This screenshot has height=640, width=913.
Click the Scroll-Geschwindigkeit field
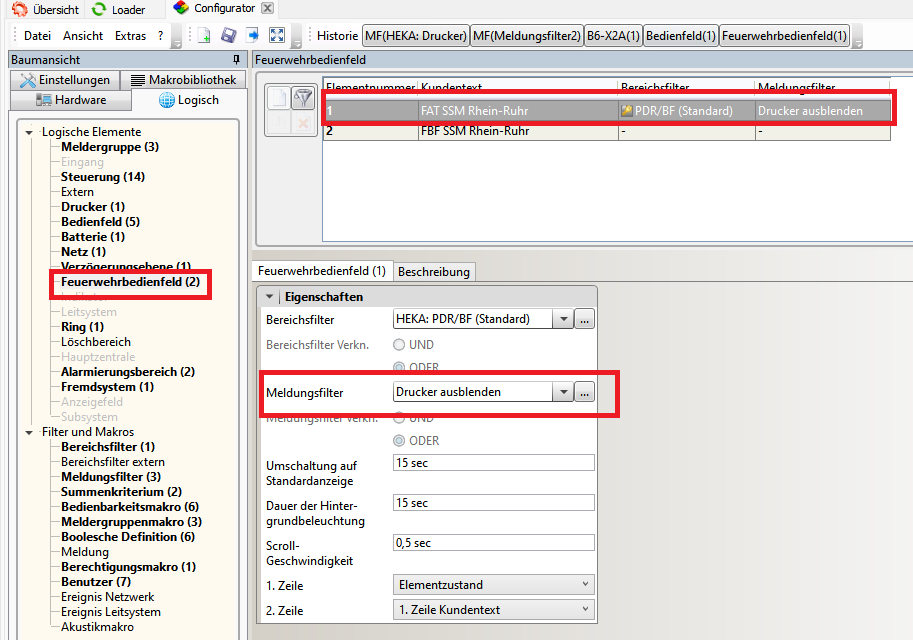(x=494, y=543)
